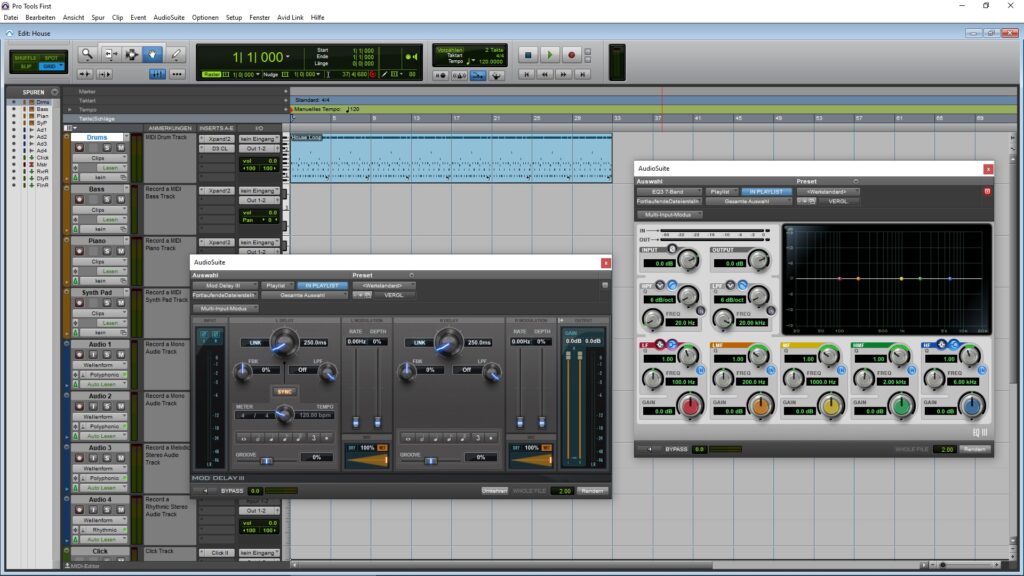
Task: Enable Slip edit mode
Action: [x=25, y=67]
